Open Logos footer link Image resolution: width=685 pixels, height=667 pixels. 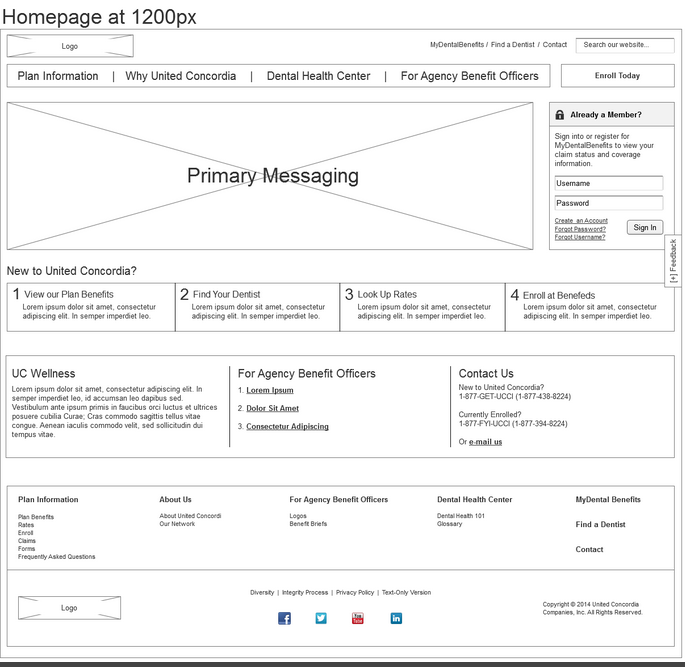point(298,515)
